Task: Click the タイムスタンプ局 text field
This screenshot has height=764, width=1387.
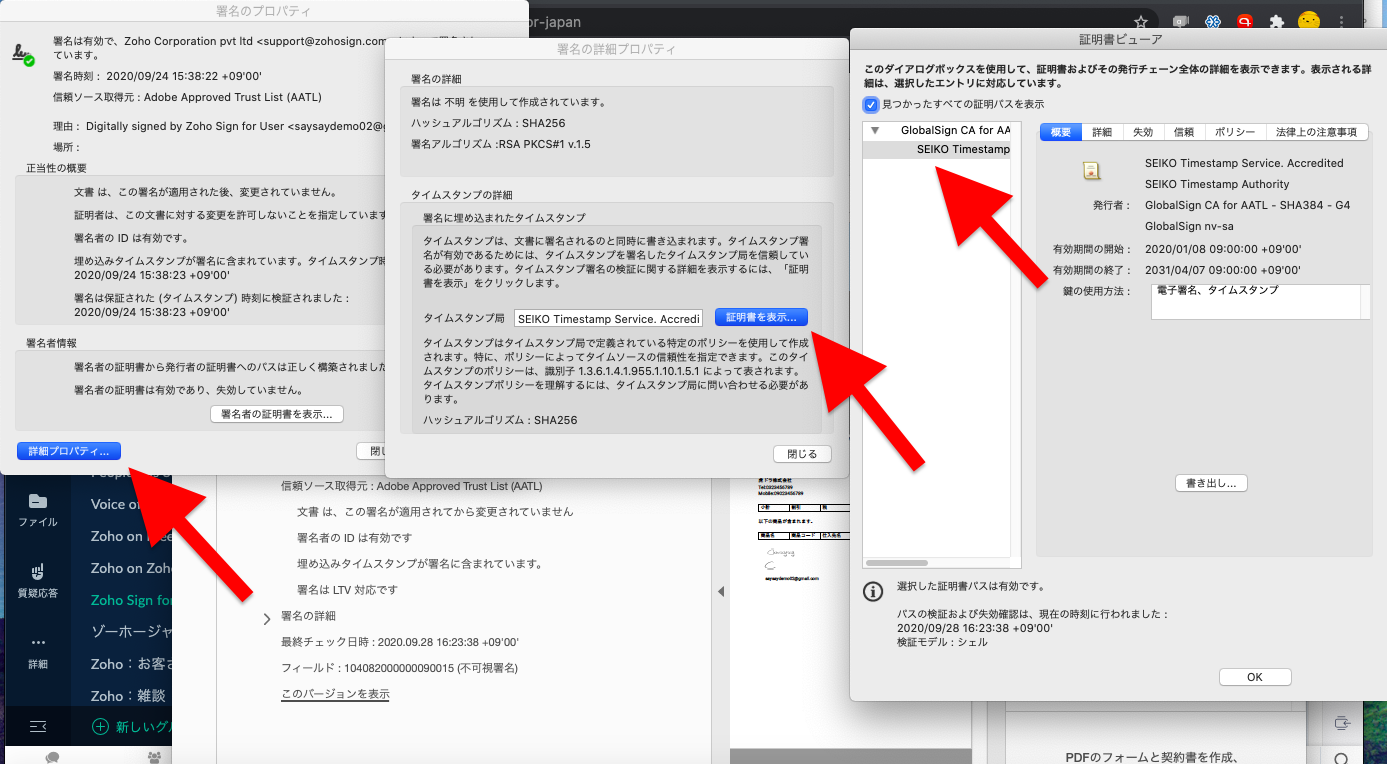Action: pos(609,318)
